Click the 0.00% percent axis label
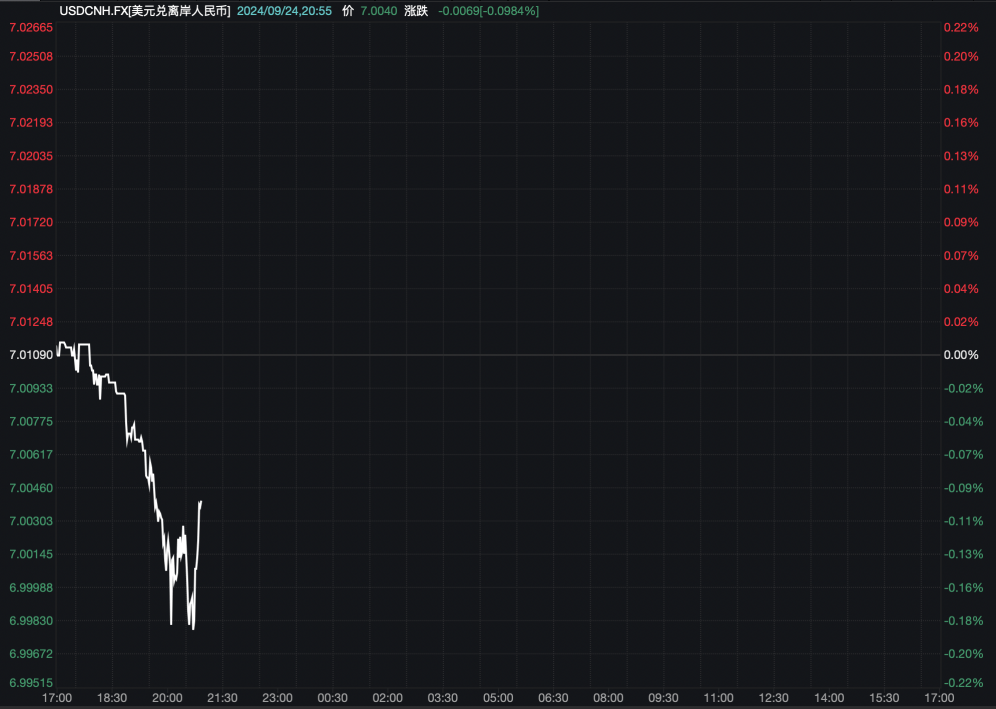Screen dimensions: 996x709 pos(961,354)
